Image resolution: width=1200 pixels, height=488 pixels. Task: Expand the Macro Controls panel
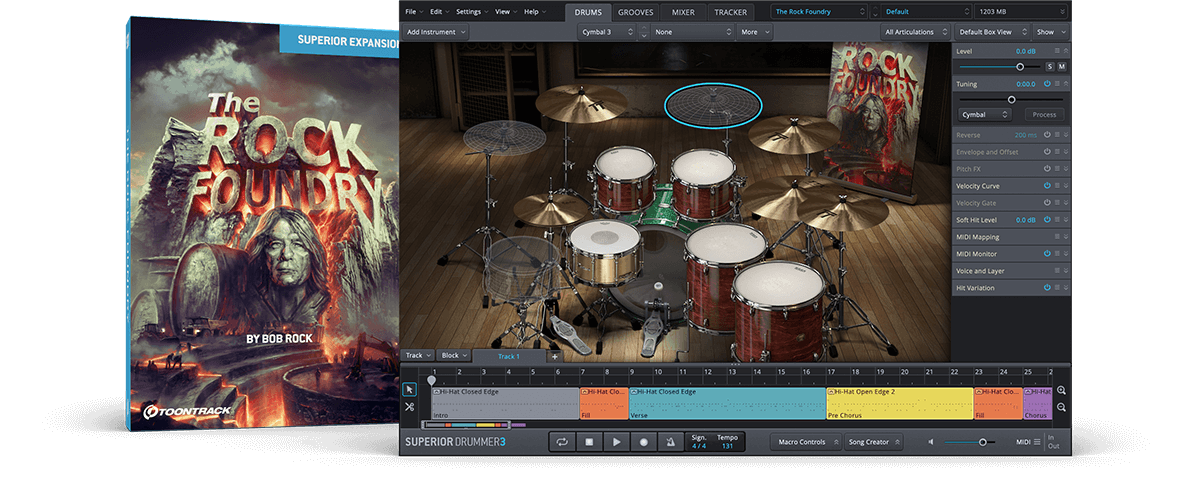[x=806, y=442]
